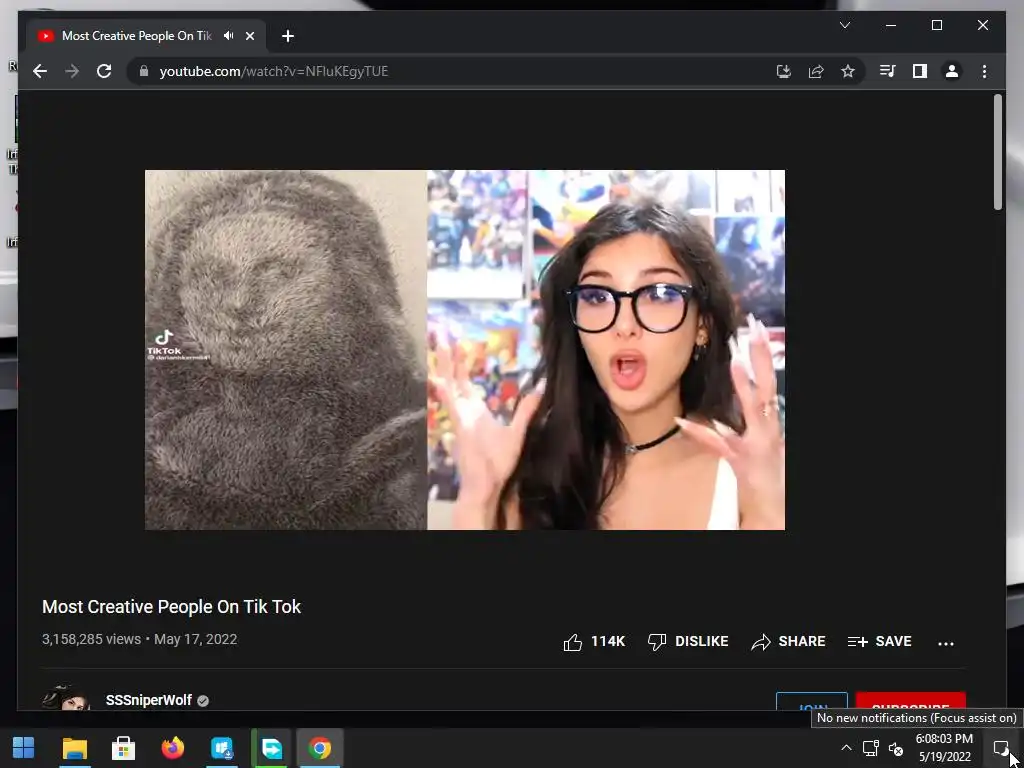Open a new tab with the plus button

(288, 36)
